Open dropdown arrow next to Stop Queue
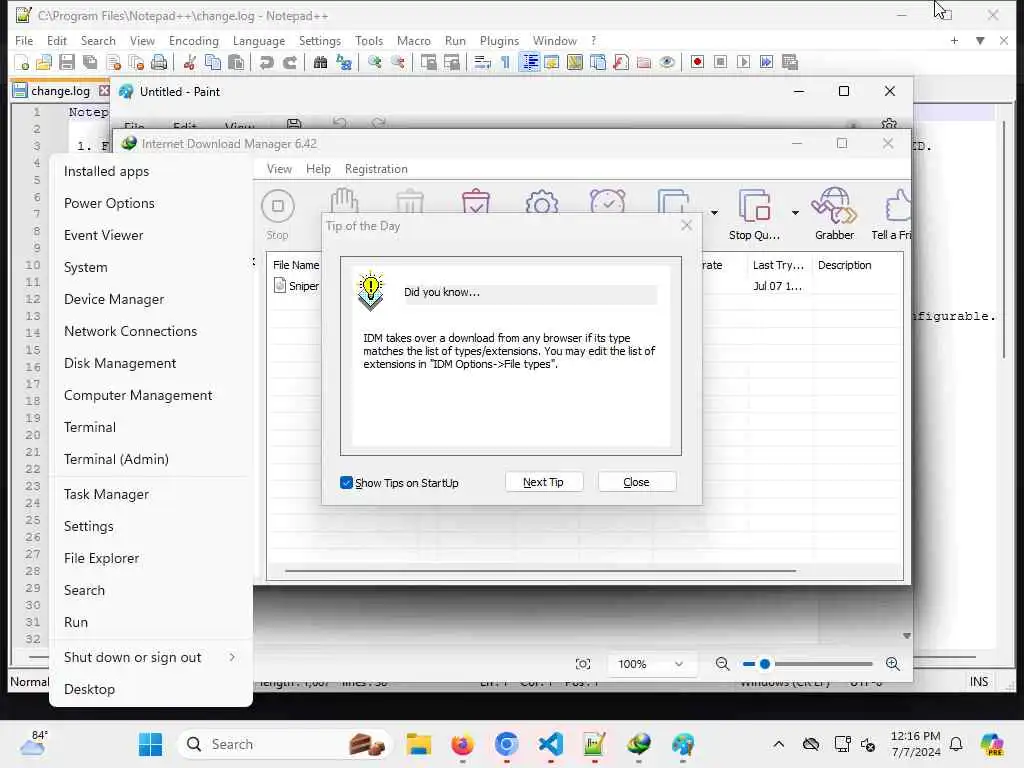The height and width of the screenshot is (768, 1024). [x=795, y=213]
